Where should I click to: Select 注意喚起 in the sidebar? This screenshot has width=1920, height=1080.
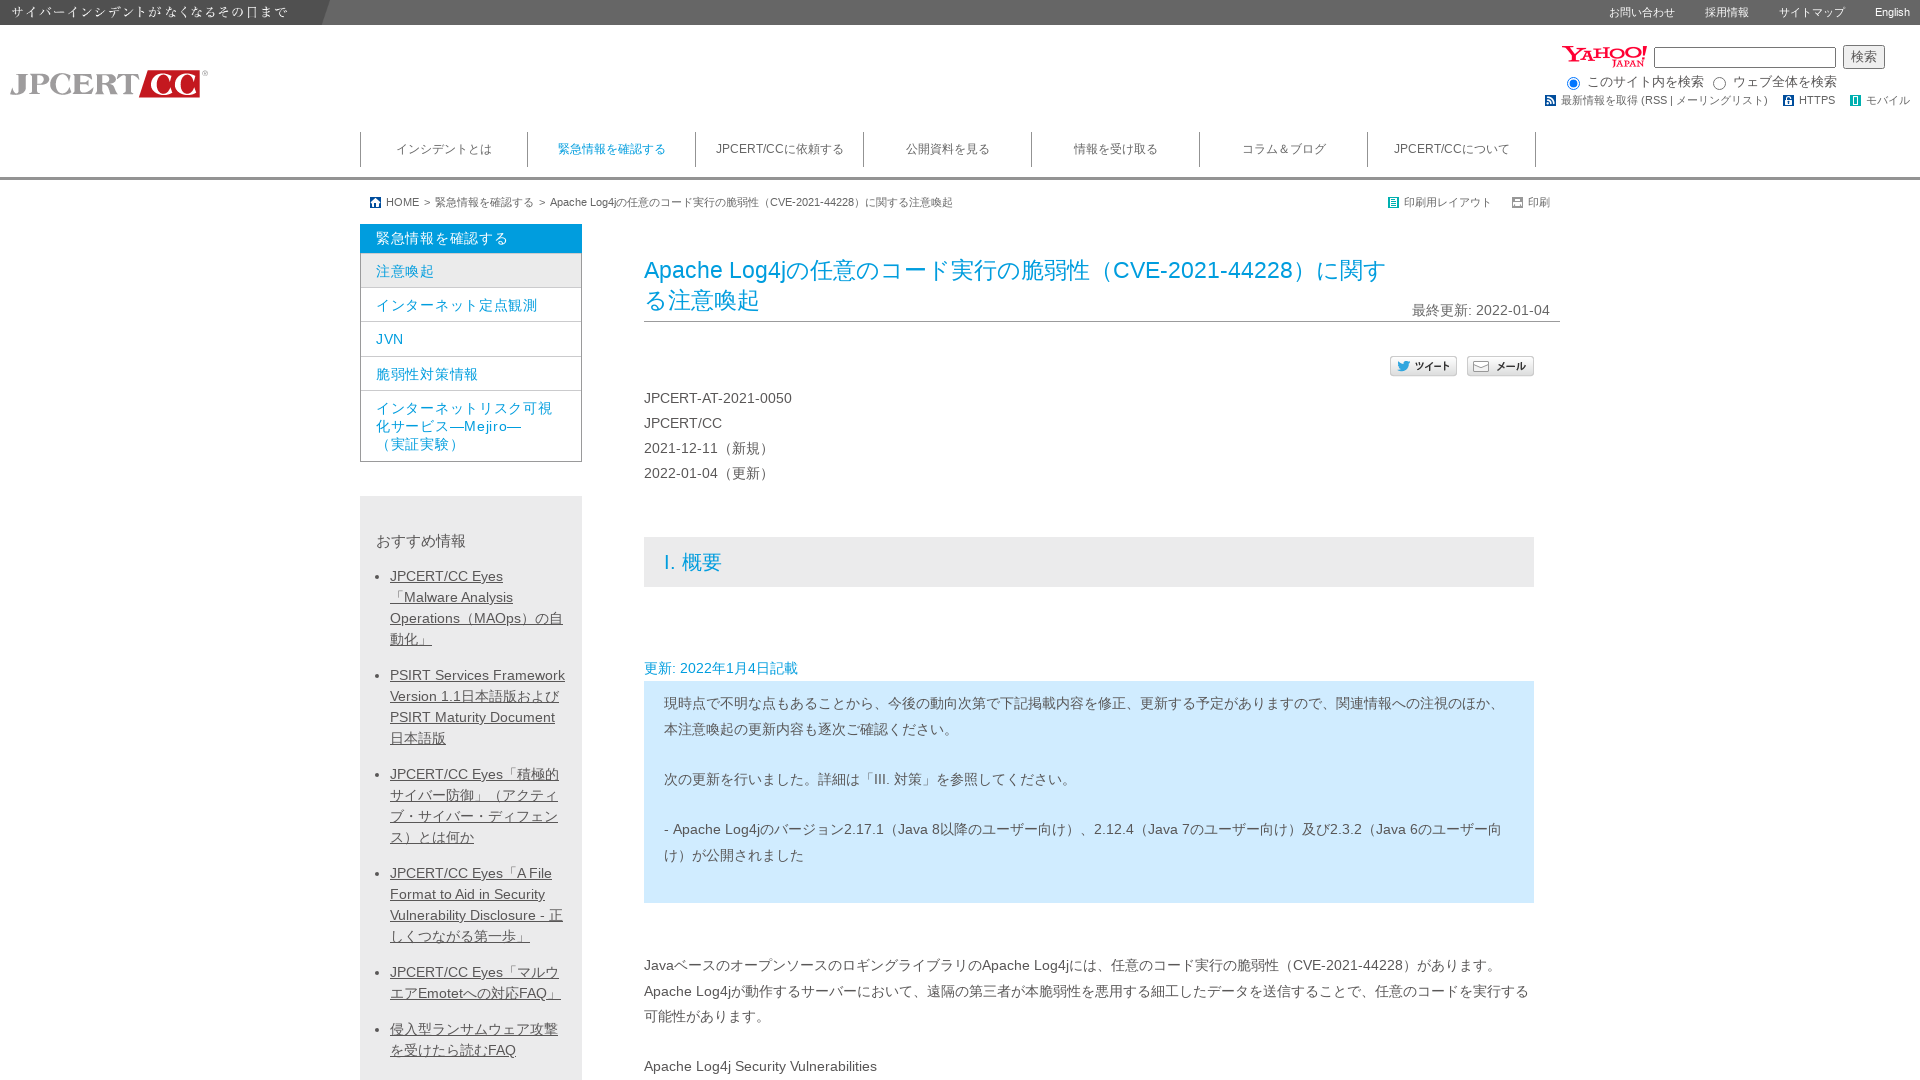click(471, 271)
